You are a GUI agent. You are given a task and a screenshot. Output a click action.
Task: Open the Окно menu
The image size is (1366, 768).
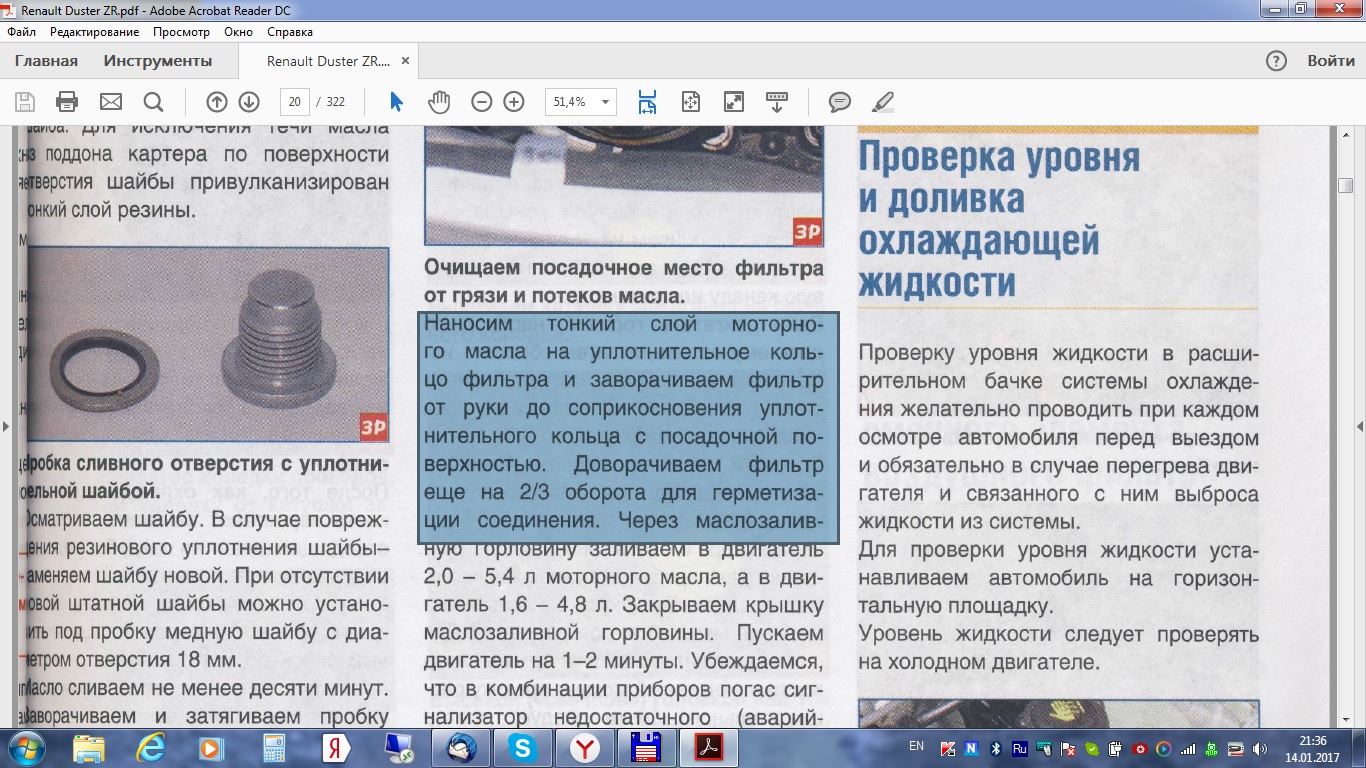pos(238,32)
